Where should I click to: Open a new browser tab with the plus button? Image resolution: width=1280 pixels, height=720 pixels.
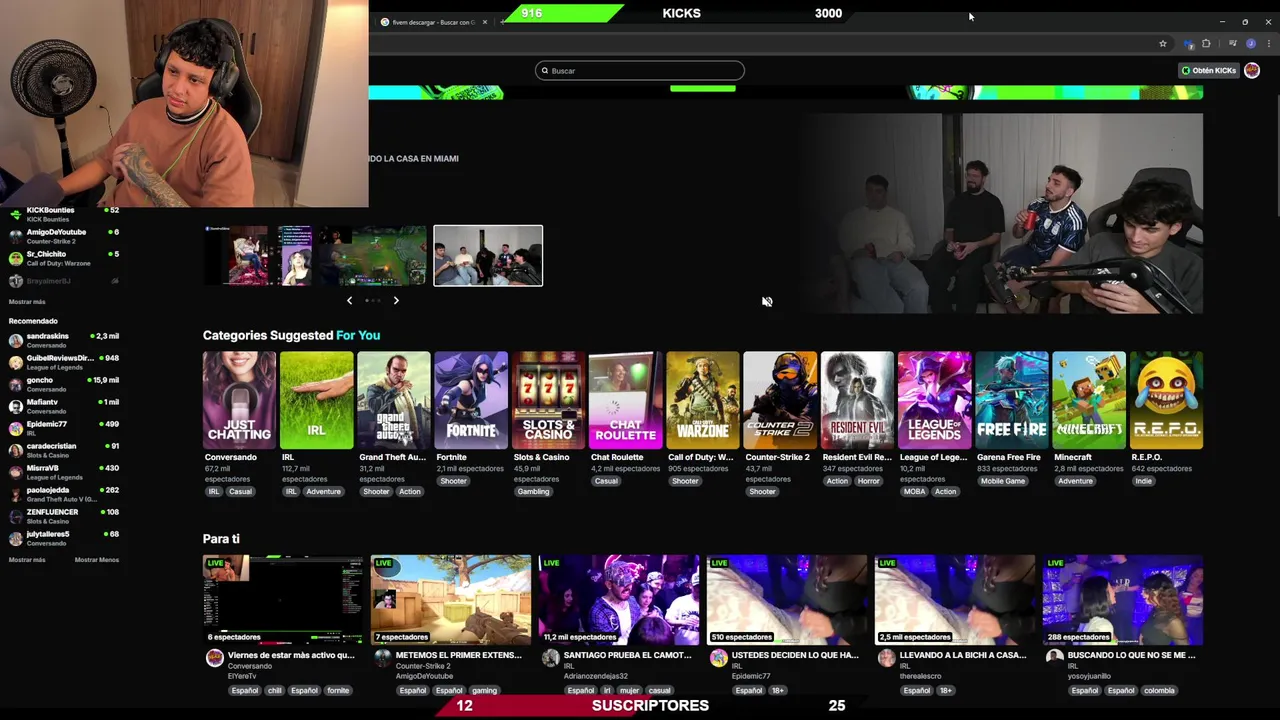(x=503, y=22)
